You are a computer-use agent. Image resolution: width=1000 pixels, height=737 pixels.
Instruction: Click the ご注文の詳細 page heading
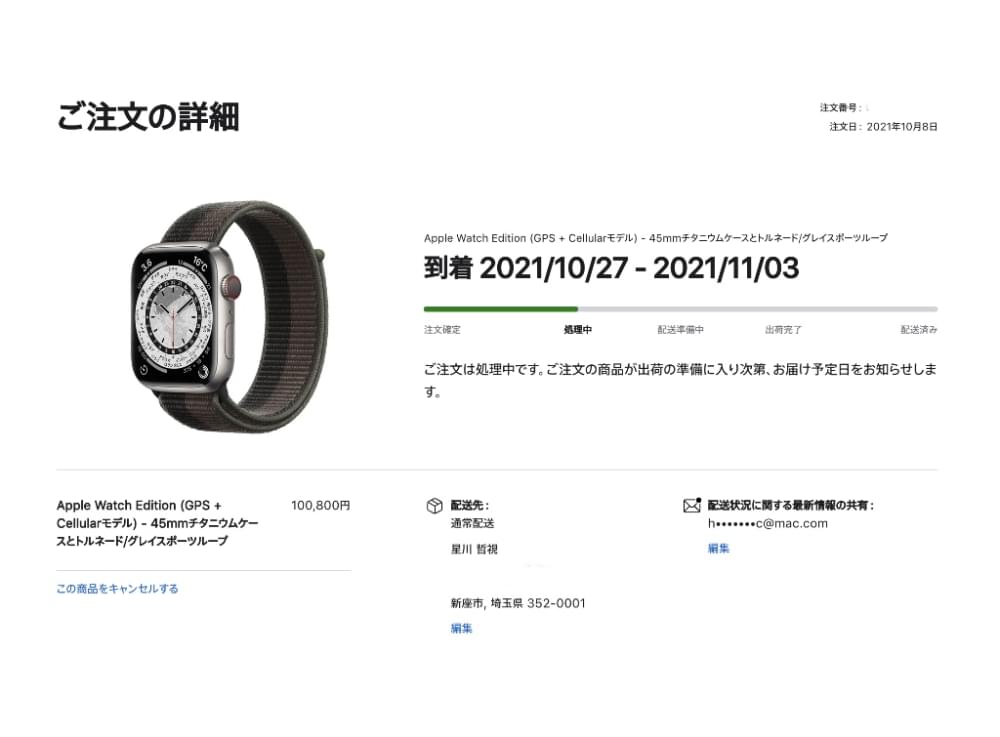pos(148,117)
